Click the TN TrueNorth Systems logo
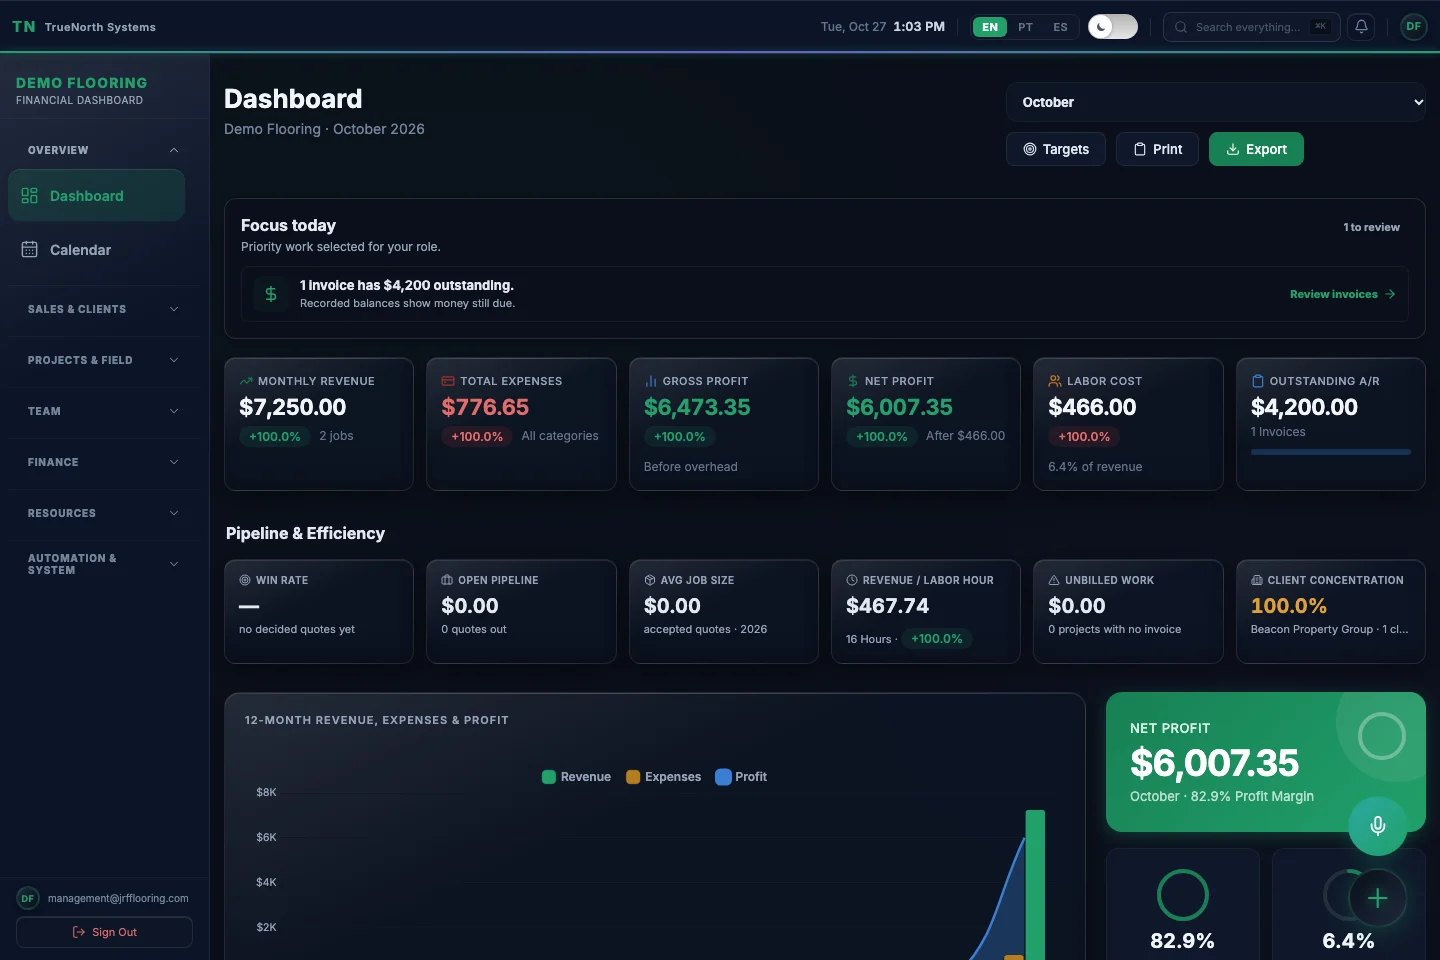The width and height of the screenshot is (1440, 960). tap(84, 27)
